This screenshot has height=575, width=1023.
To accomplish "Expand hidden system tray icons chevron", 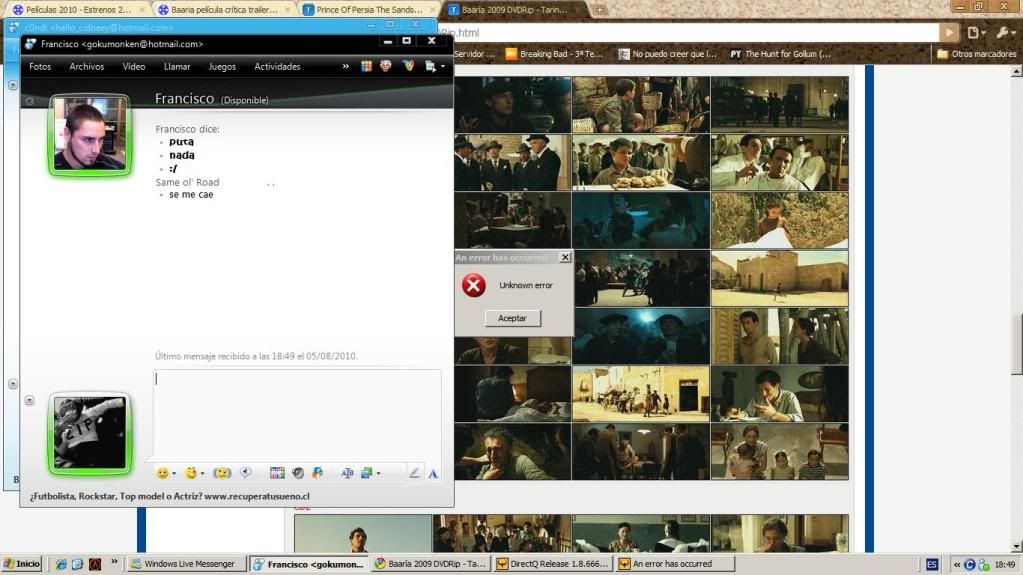I will pos(957,565).
